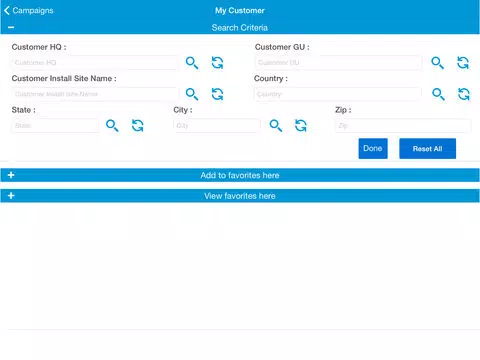Expand the Add to favorites here section
This screenshot has width=480, height=360.
240,175
